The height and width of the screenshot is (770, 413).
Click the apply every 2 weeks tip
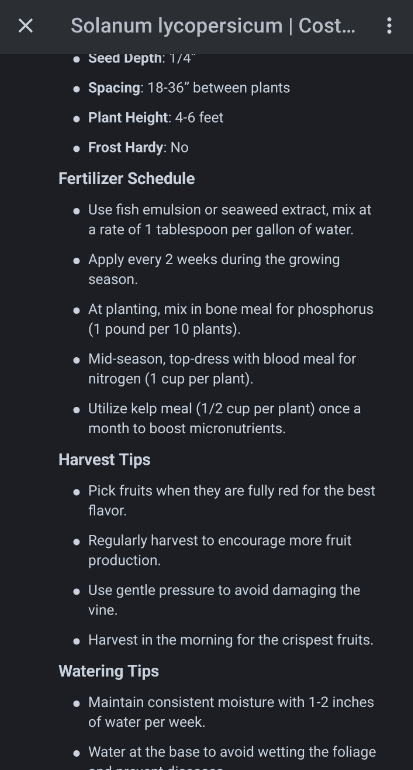[x=214, y=269]
